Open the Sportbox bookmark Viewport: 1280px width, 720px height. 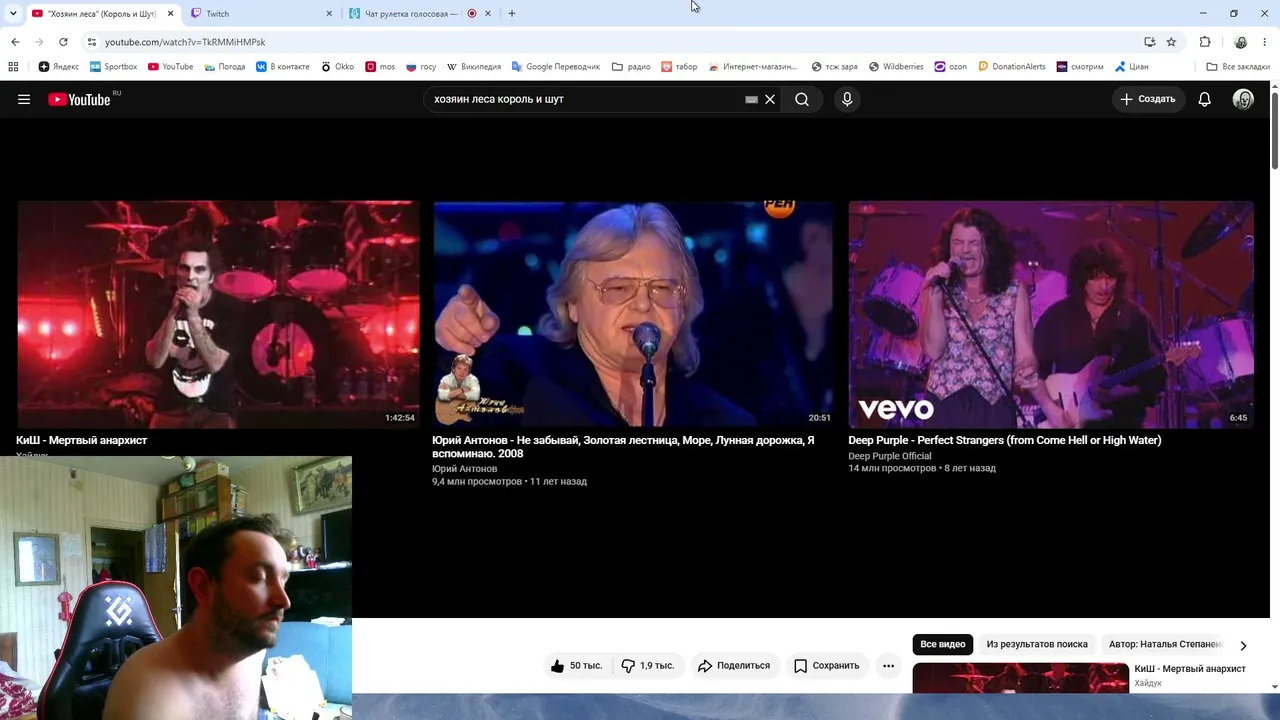[113, 67]
